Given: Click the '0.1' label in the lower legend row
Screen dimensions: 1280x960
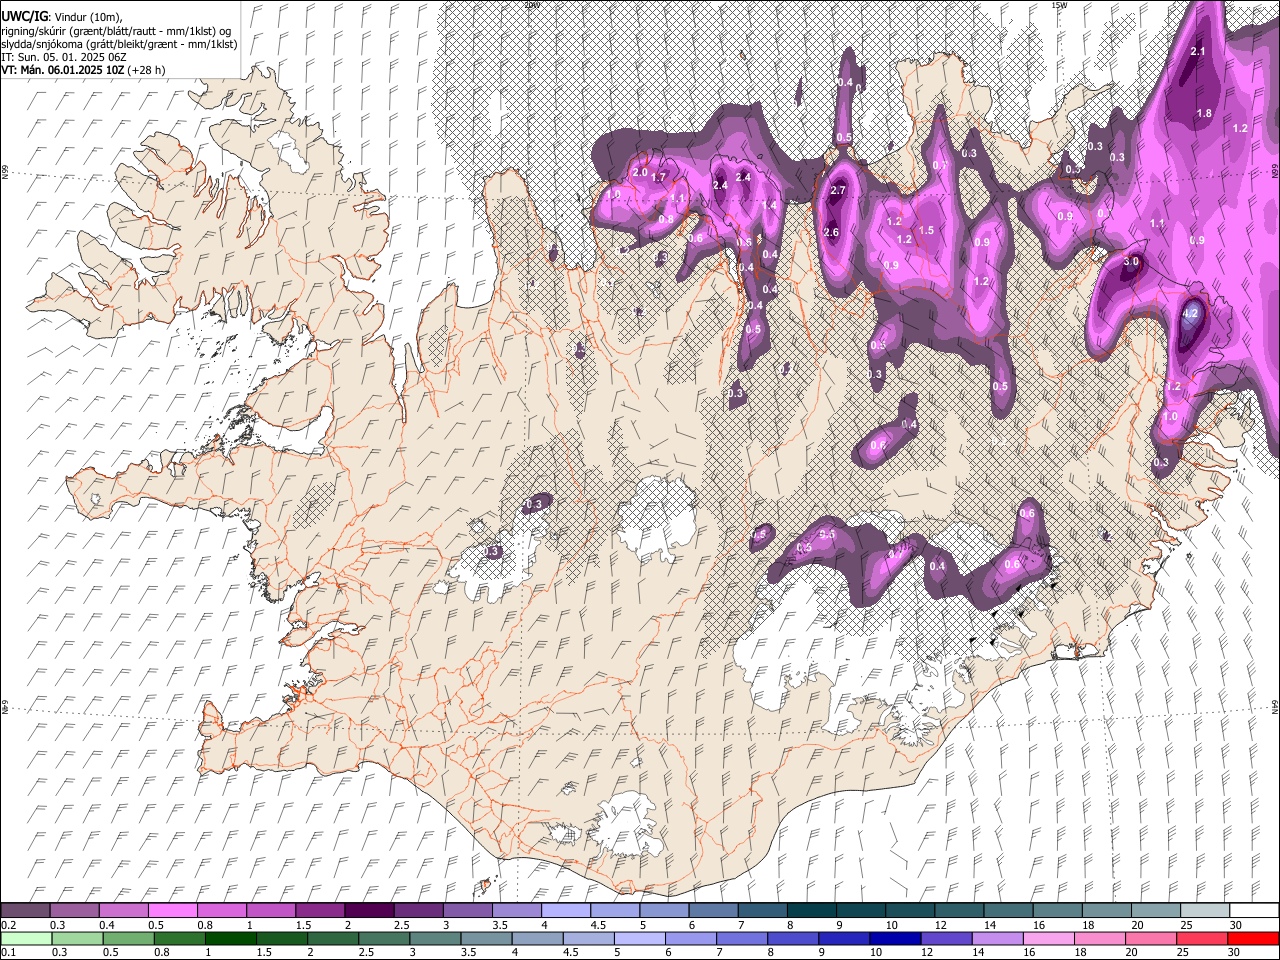Looking at the screenshot, I should coord(7,953).
